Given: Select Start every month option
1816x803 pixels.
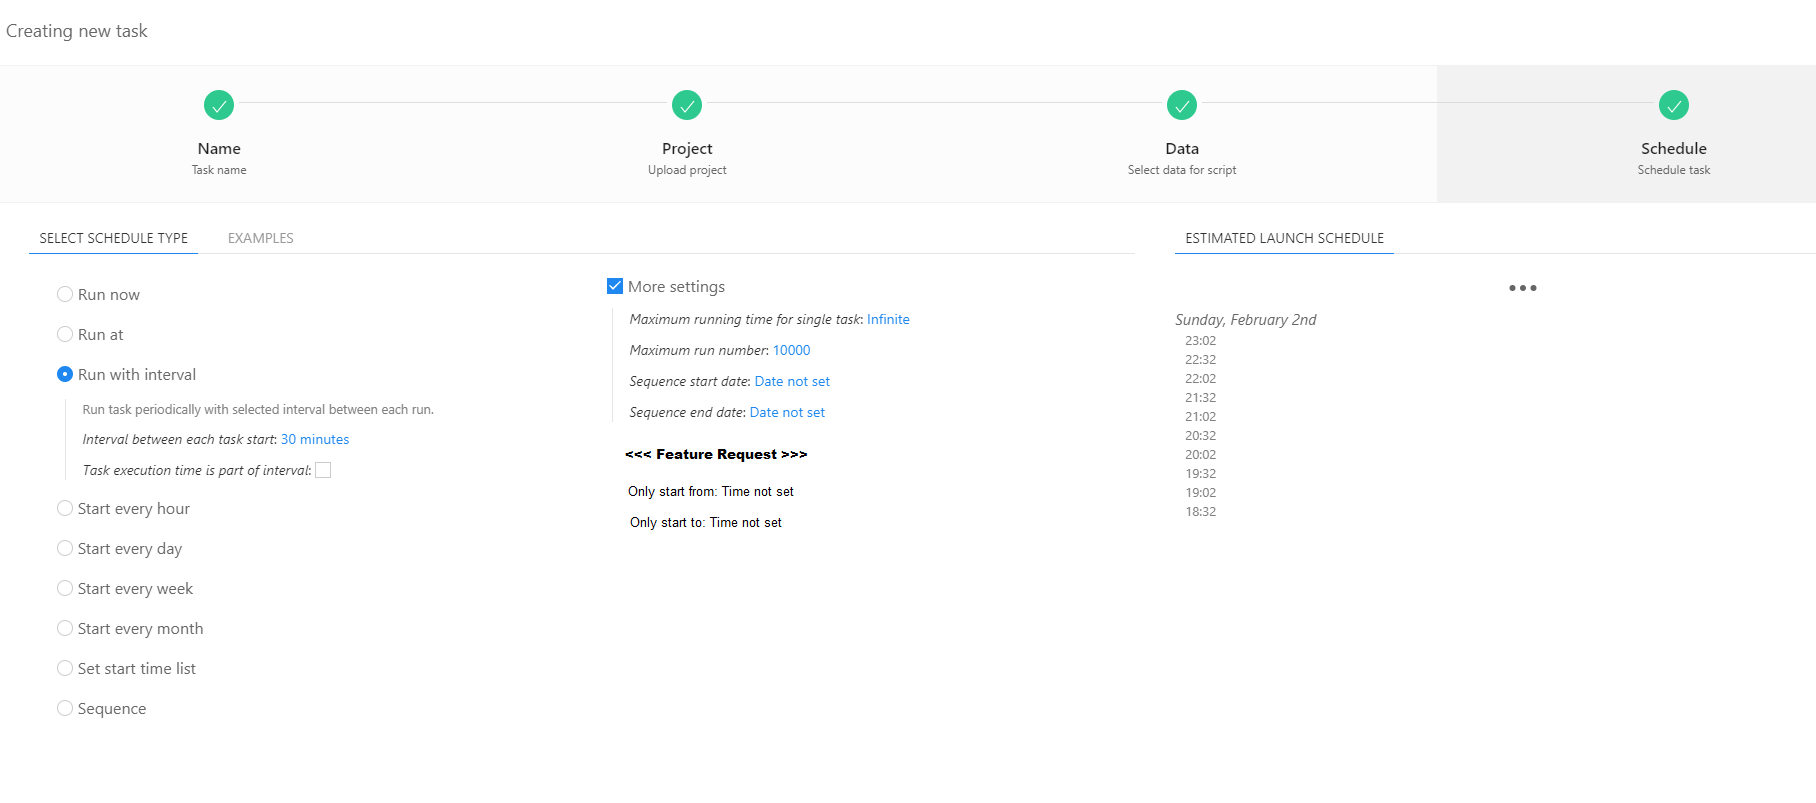Looking at the screenshot, I should click(x=65, y=629).
